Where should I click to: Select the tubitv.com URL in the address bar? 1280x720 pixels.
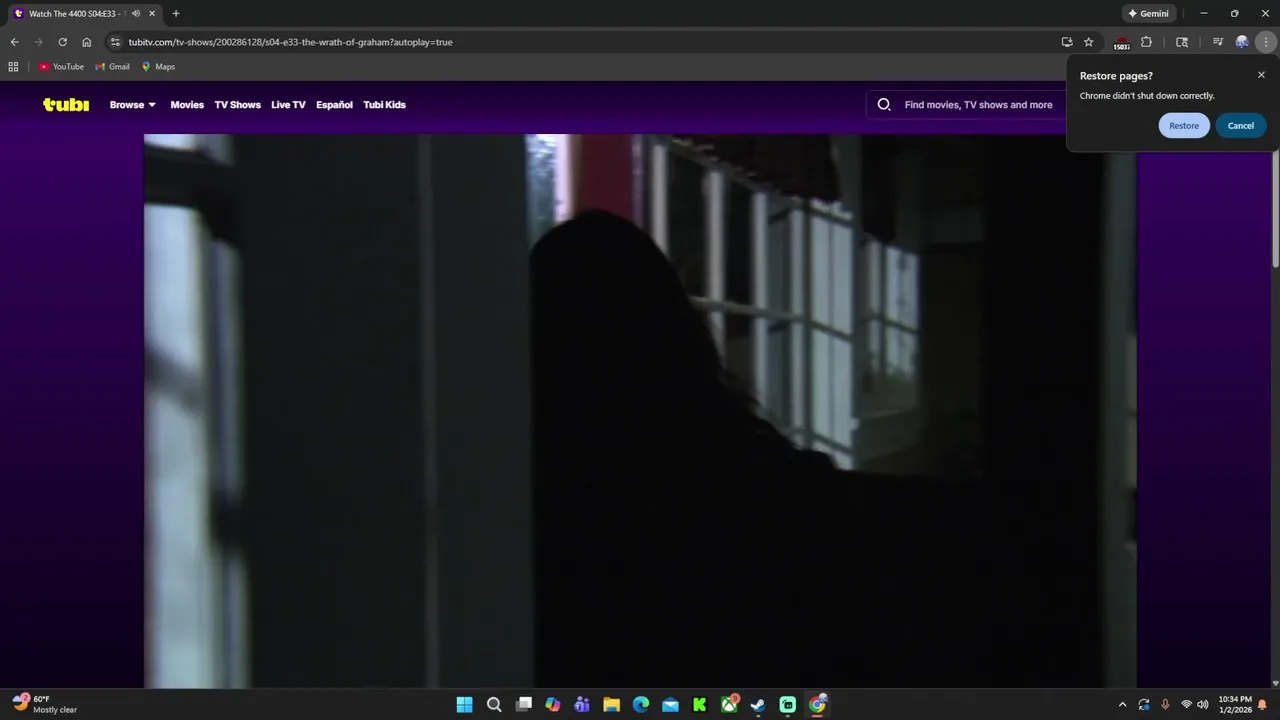click(290, 42)
